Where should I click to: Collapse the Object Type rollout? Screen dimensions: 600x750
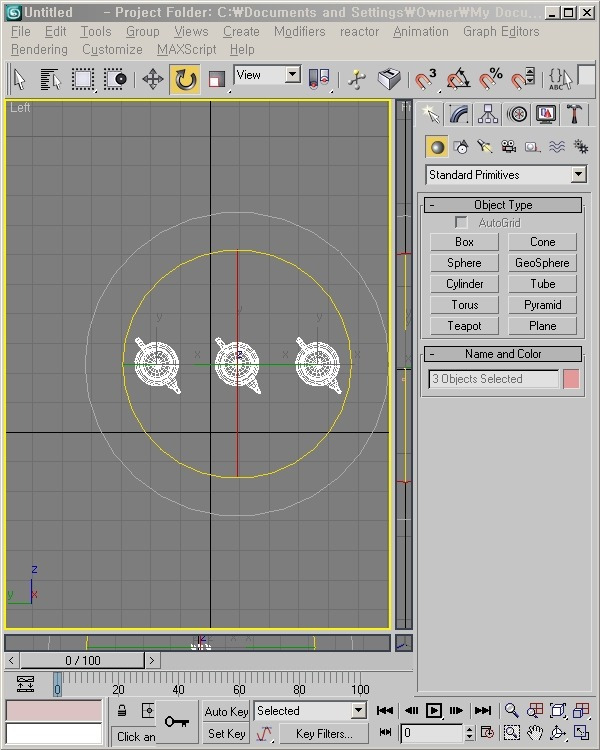coord(503,205)
